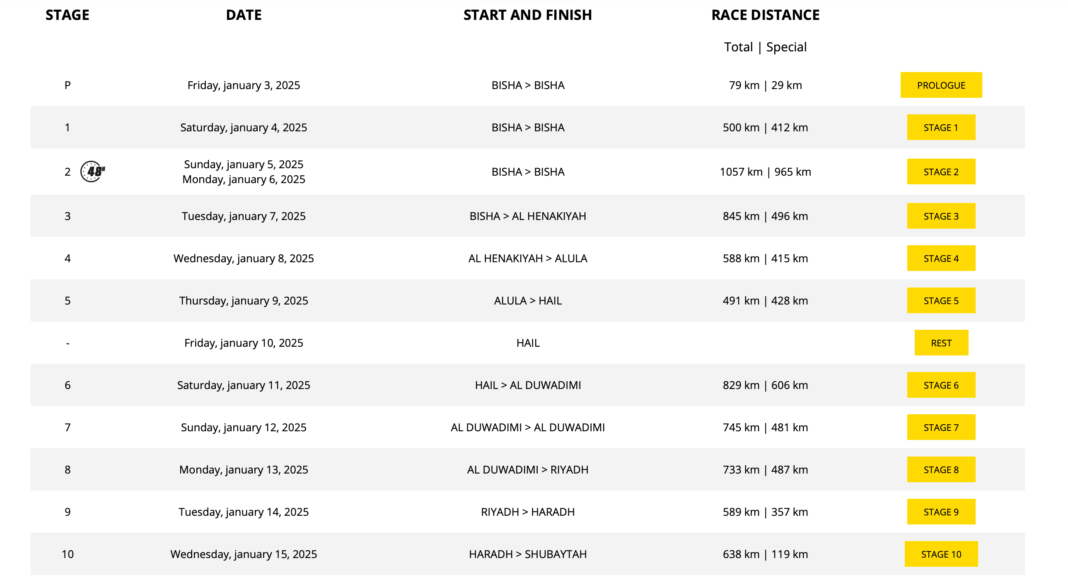Click the STAGE 4 yellow button
Image resolution: width=1068 pixels, height=580 pixels.
(941, 258)
